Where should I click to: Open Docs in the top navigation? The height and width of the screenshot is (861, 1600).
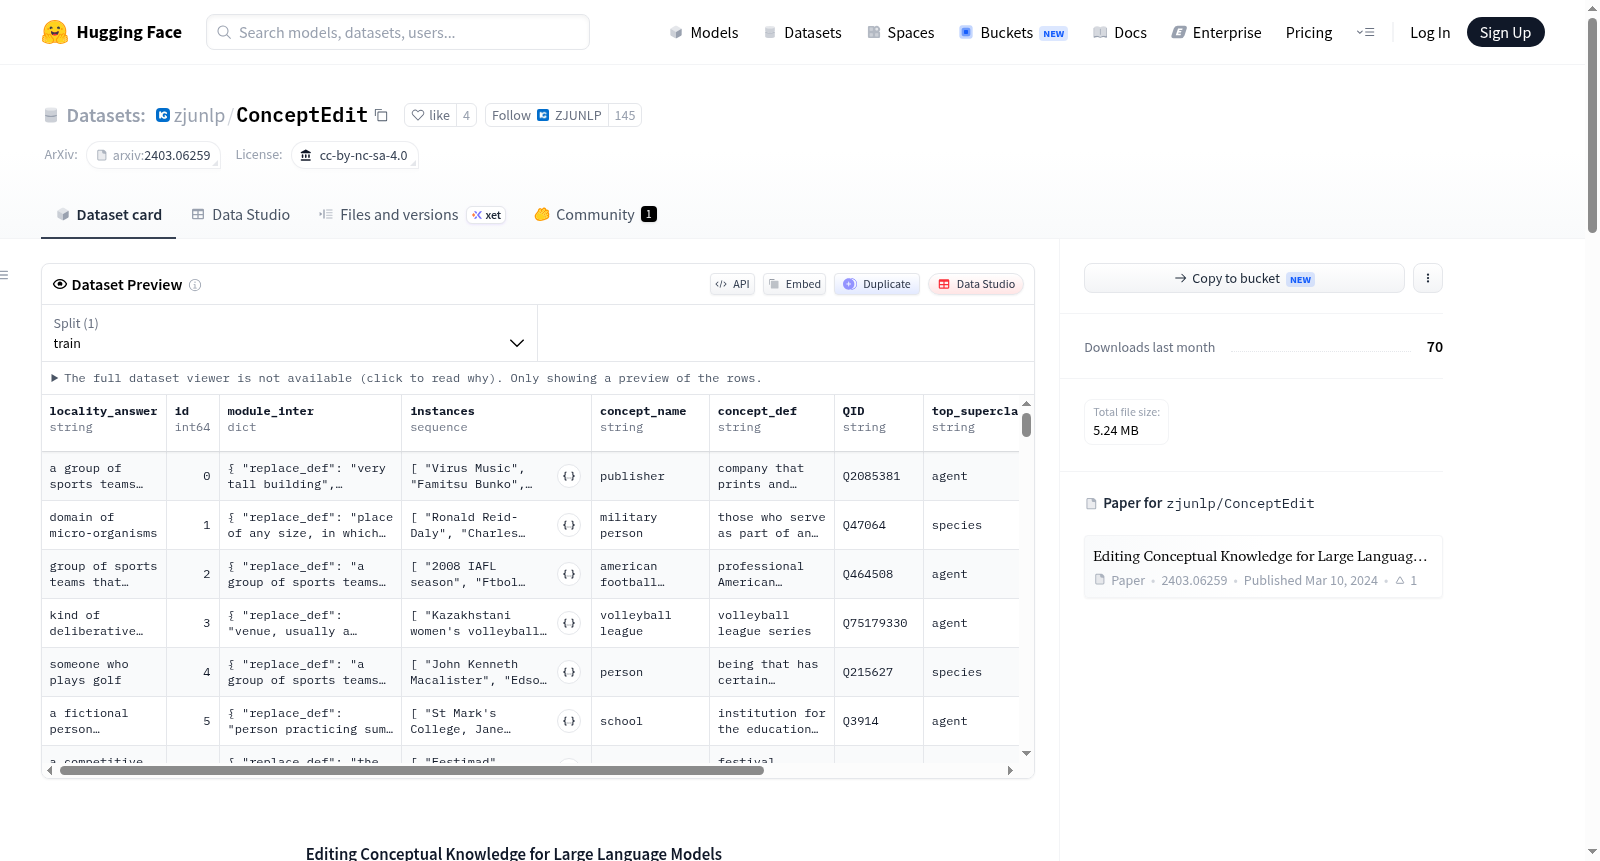point(1120,32)
